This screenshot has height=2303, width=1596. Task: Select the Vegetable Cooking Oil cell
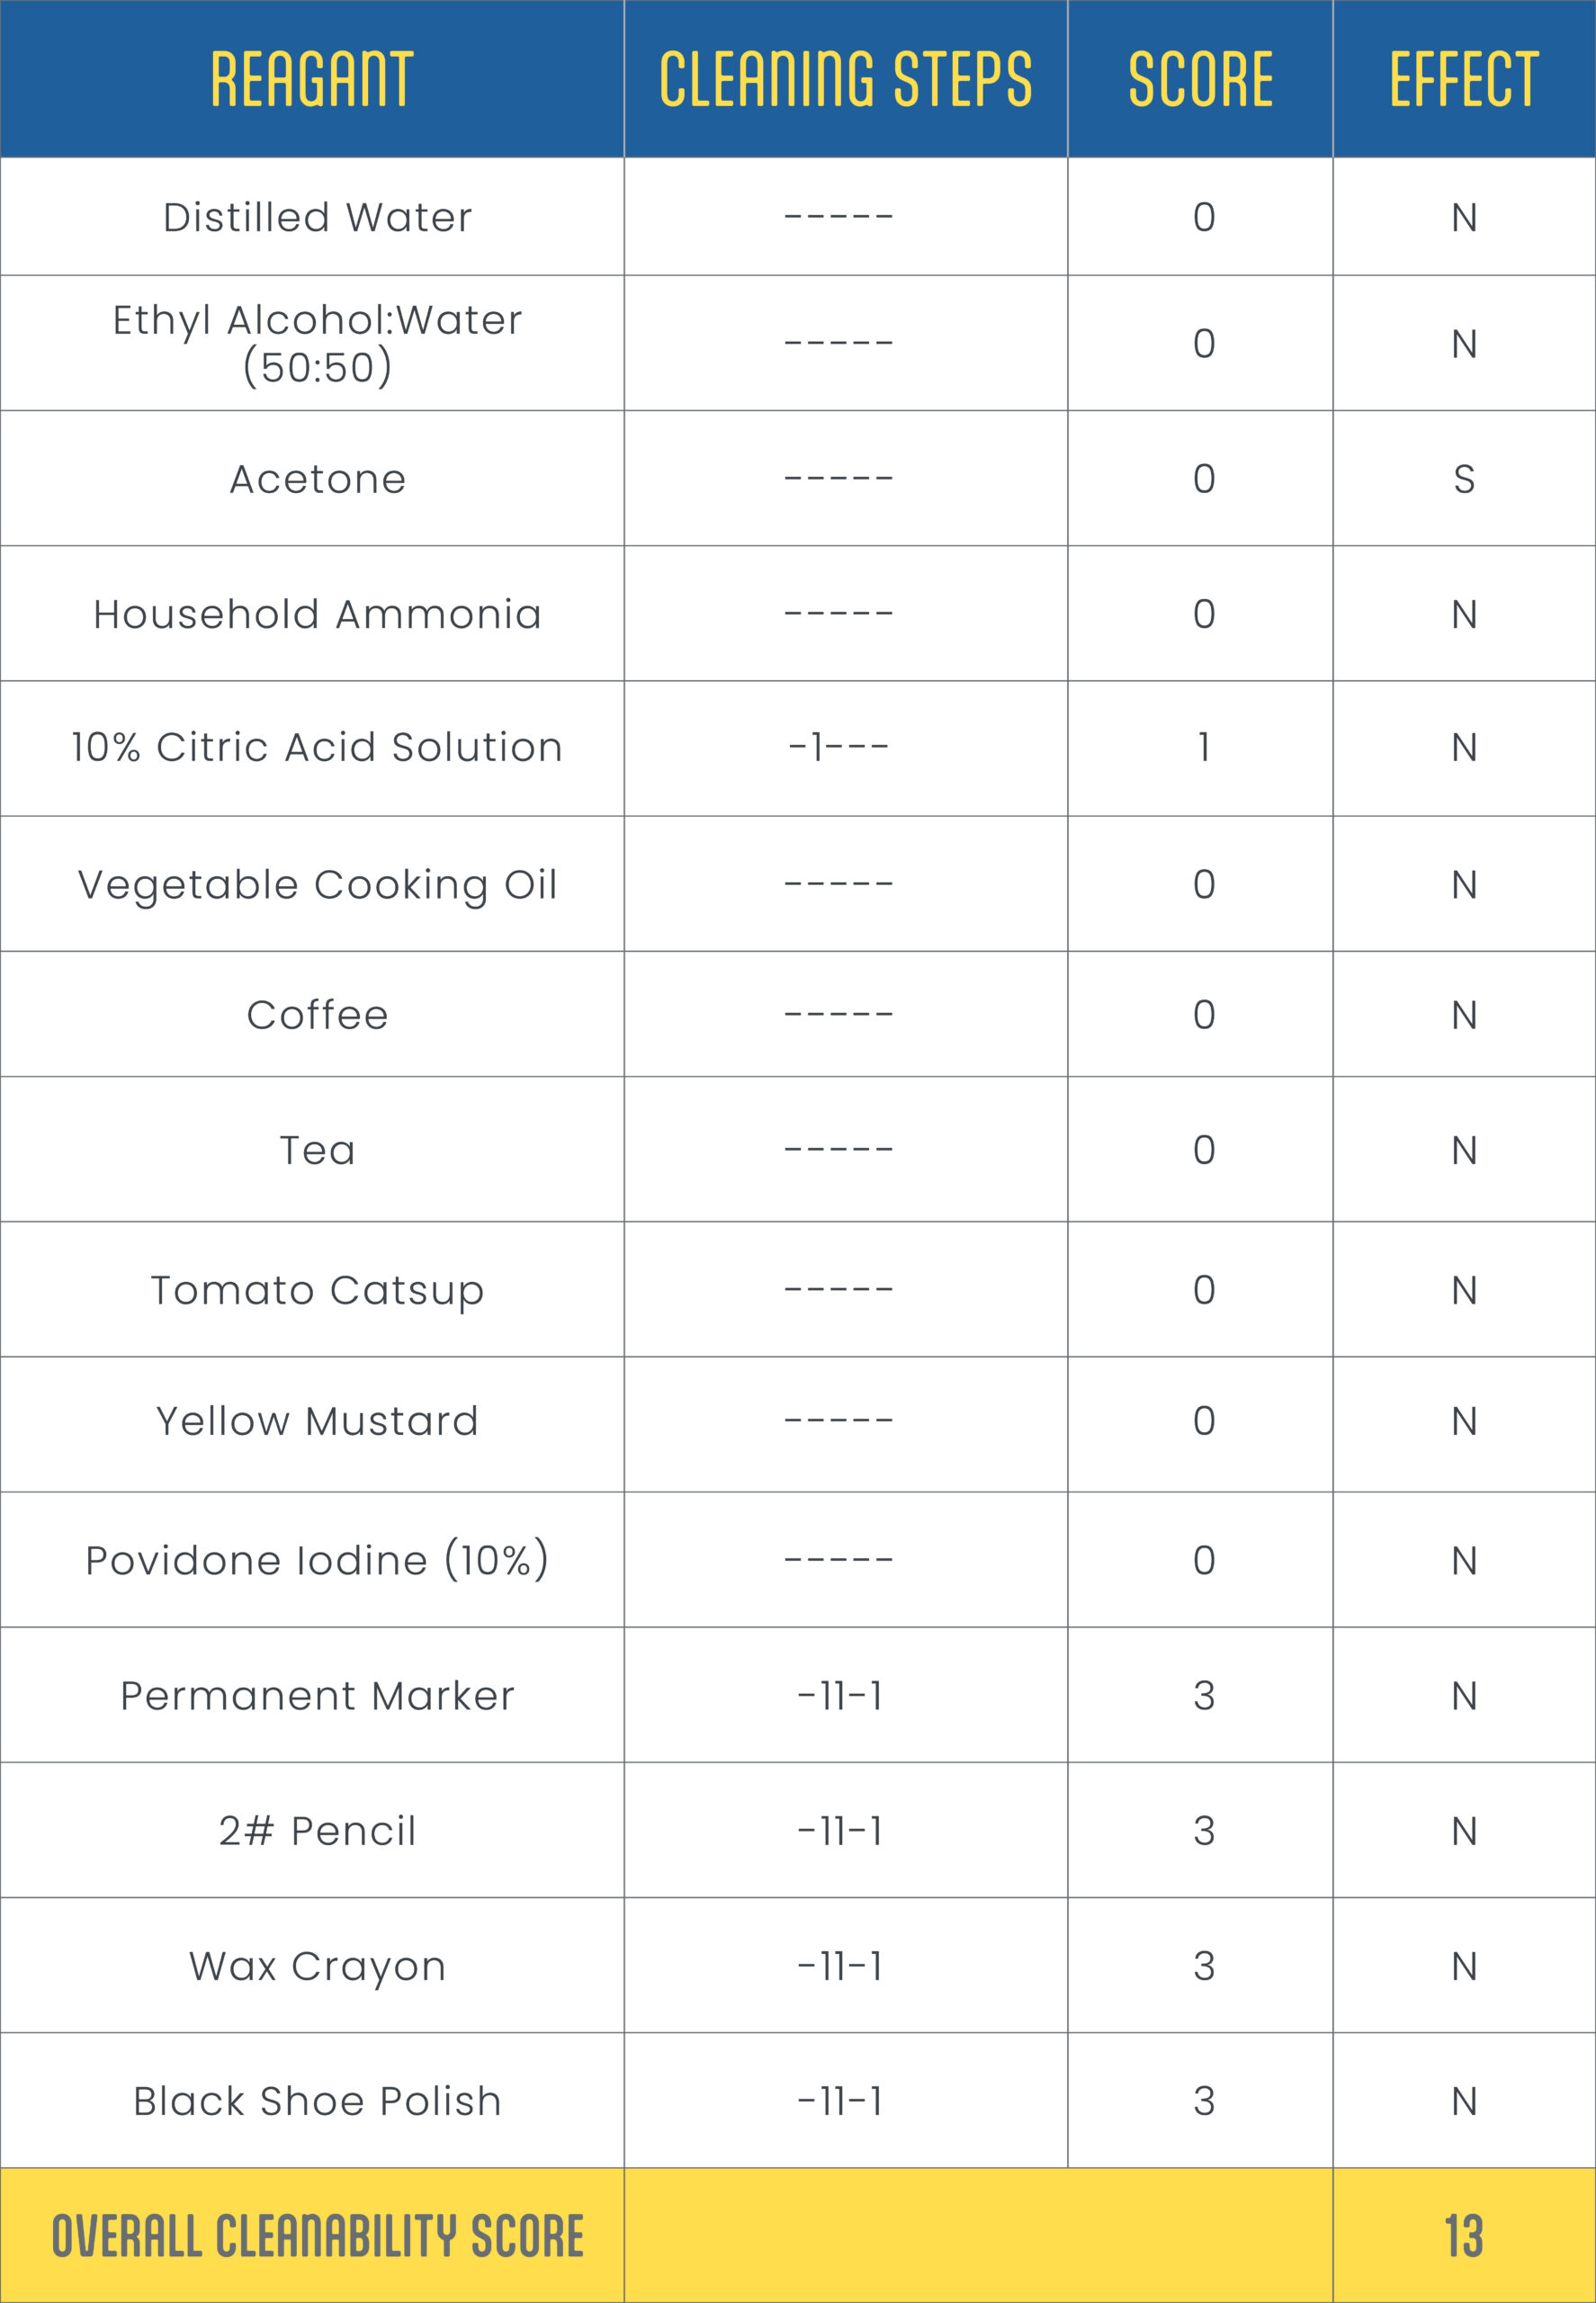(317, 885)
